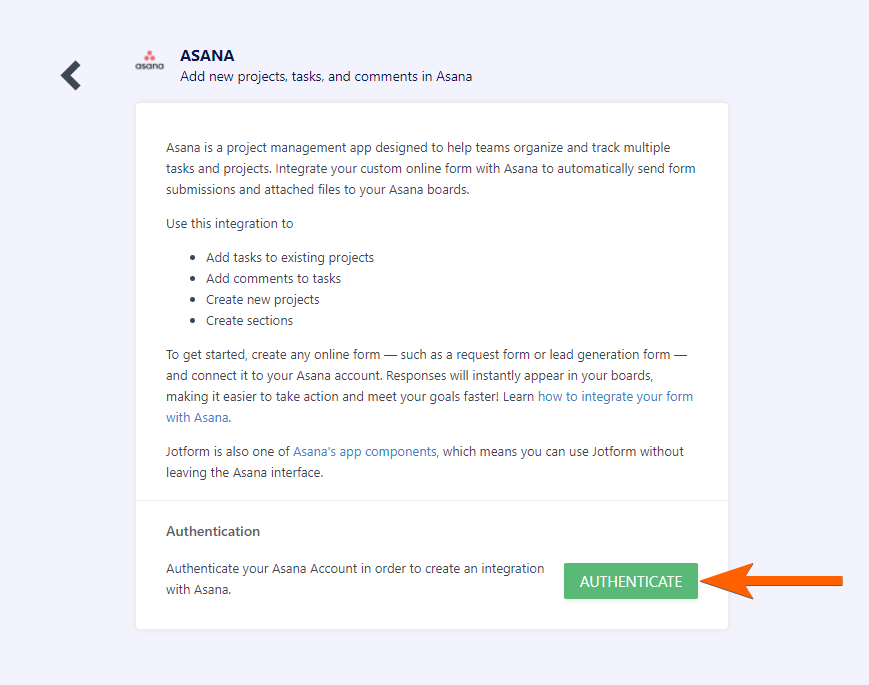
Task: Click the "Asana is a project management app" paragraph
Action: tap(430, 168)
